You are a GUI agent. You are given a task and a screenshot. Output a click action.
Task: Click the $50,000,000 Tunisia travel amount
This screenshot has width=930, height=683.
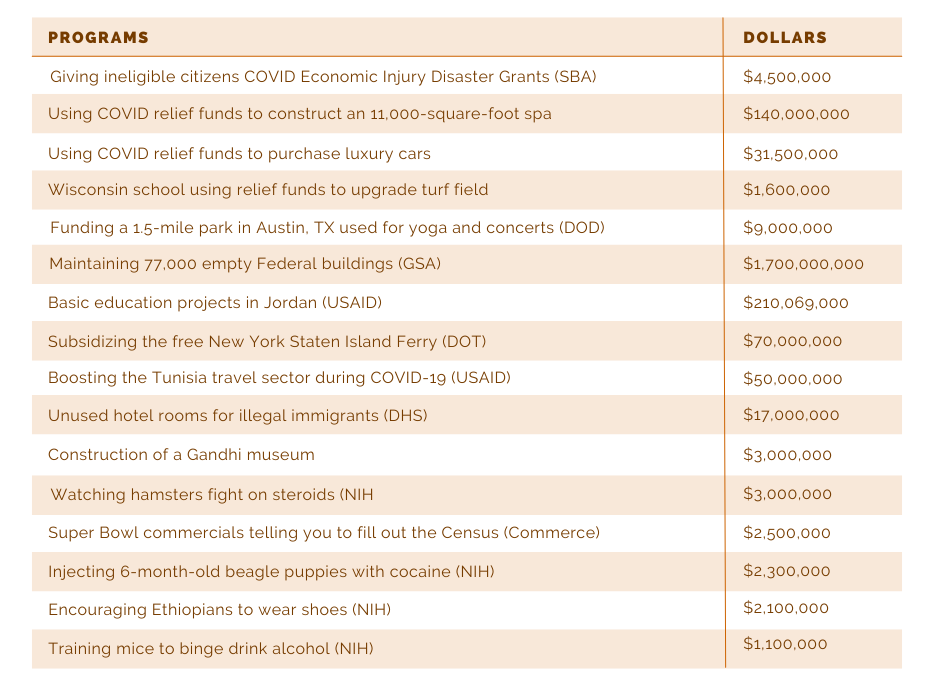coord(792,379)
